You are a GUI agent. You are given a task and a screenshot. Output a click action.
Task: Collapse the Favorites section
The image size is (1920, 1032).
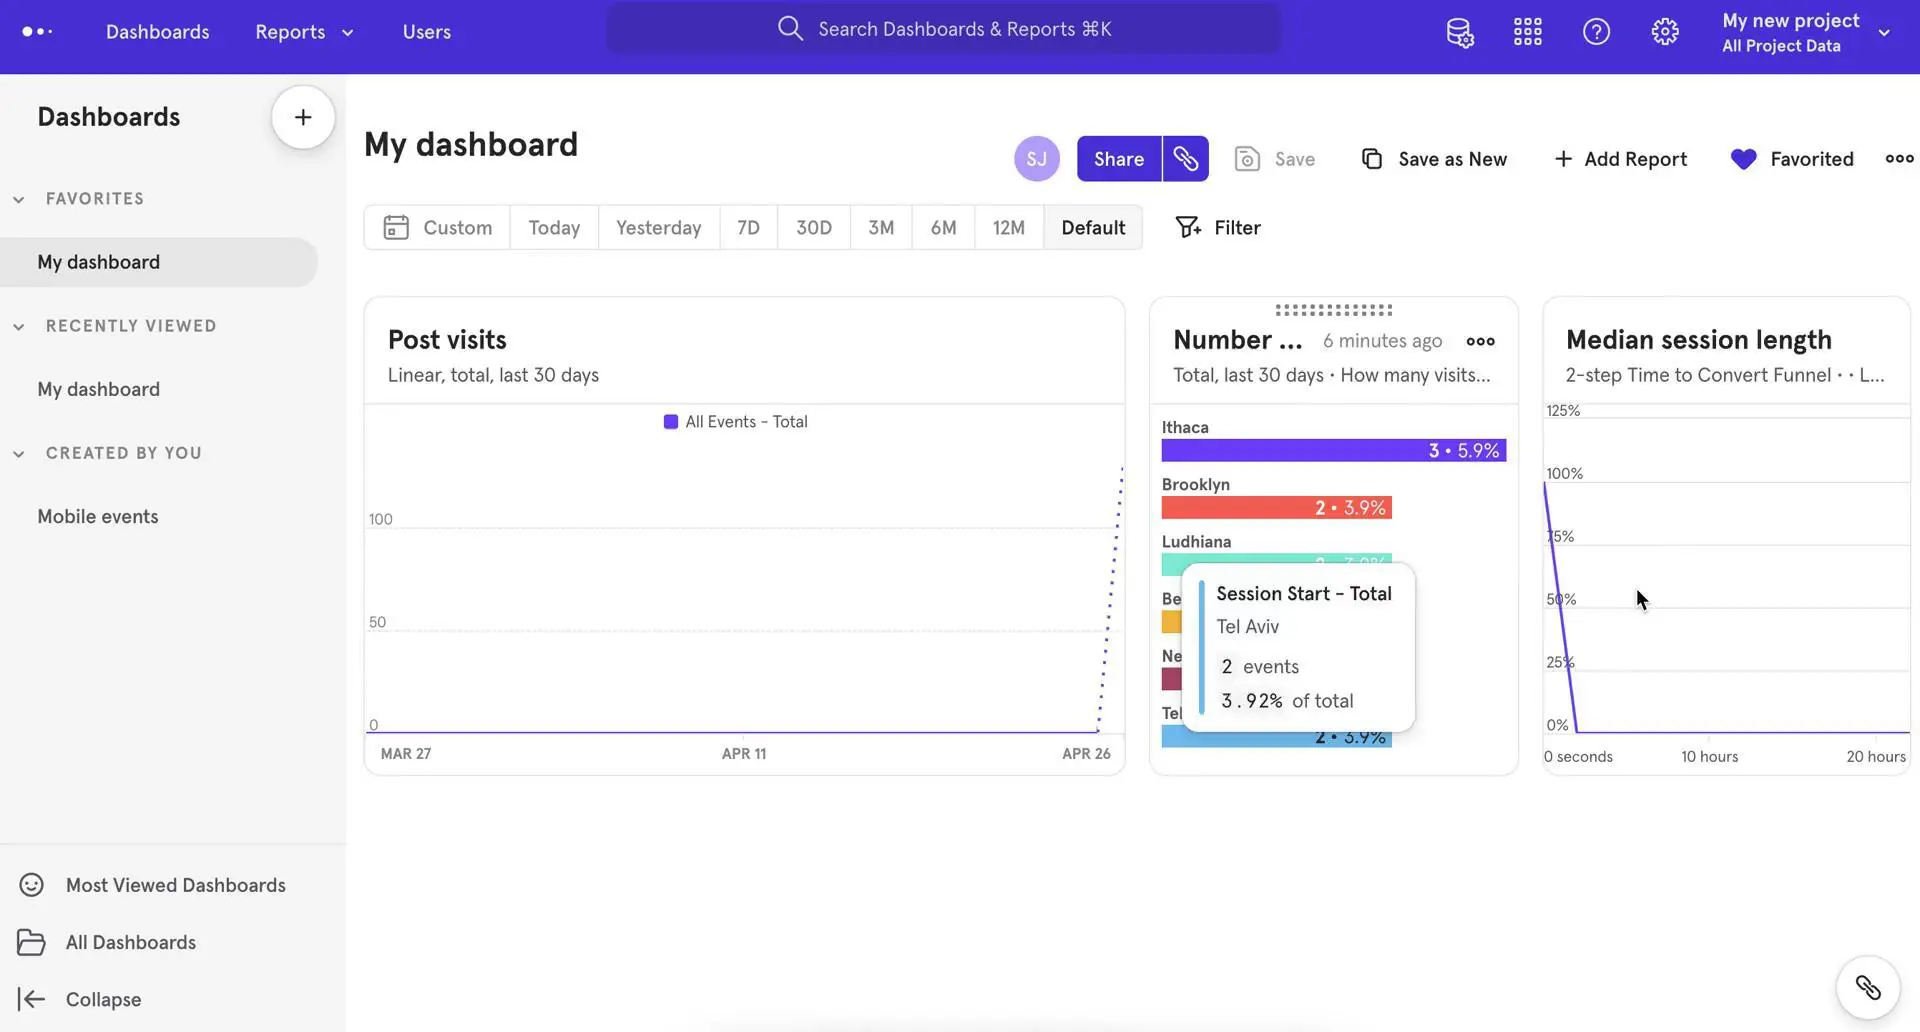click(18, 198)
